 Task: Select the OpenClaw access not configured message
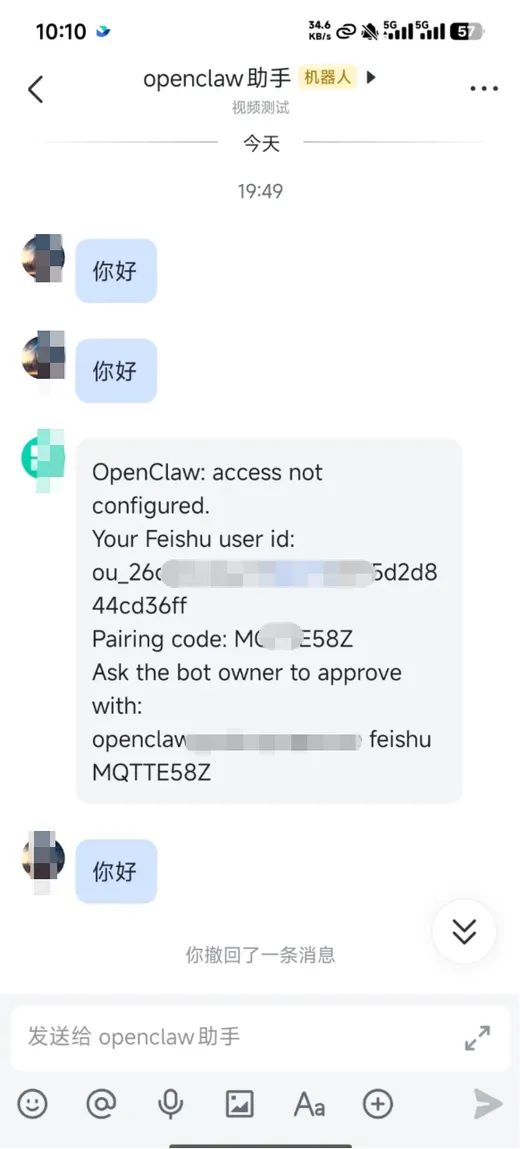click(x=269, y=621)
